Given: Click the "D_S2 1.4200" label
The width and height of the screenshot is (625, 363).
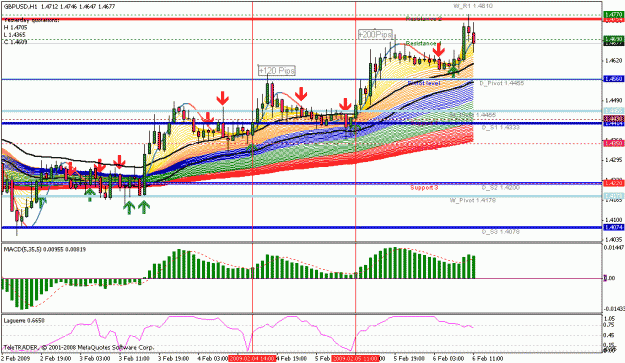Looking at the screenshot, I should coord(501,187).
